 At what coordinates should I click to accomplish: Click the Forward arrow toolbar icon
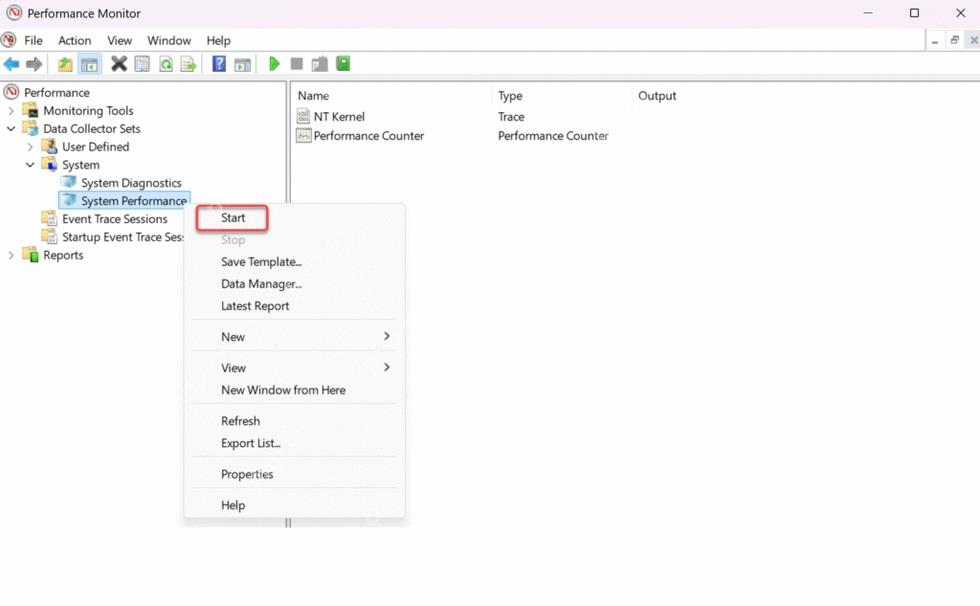(34, 64)
